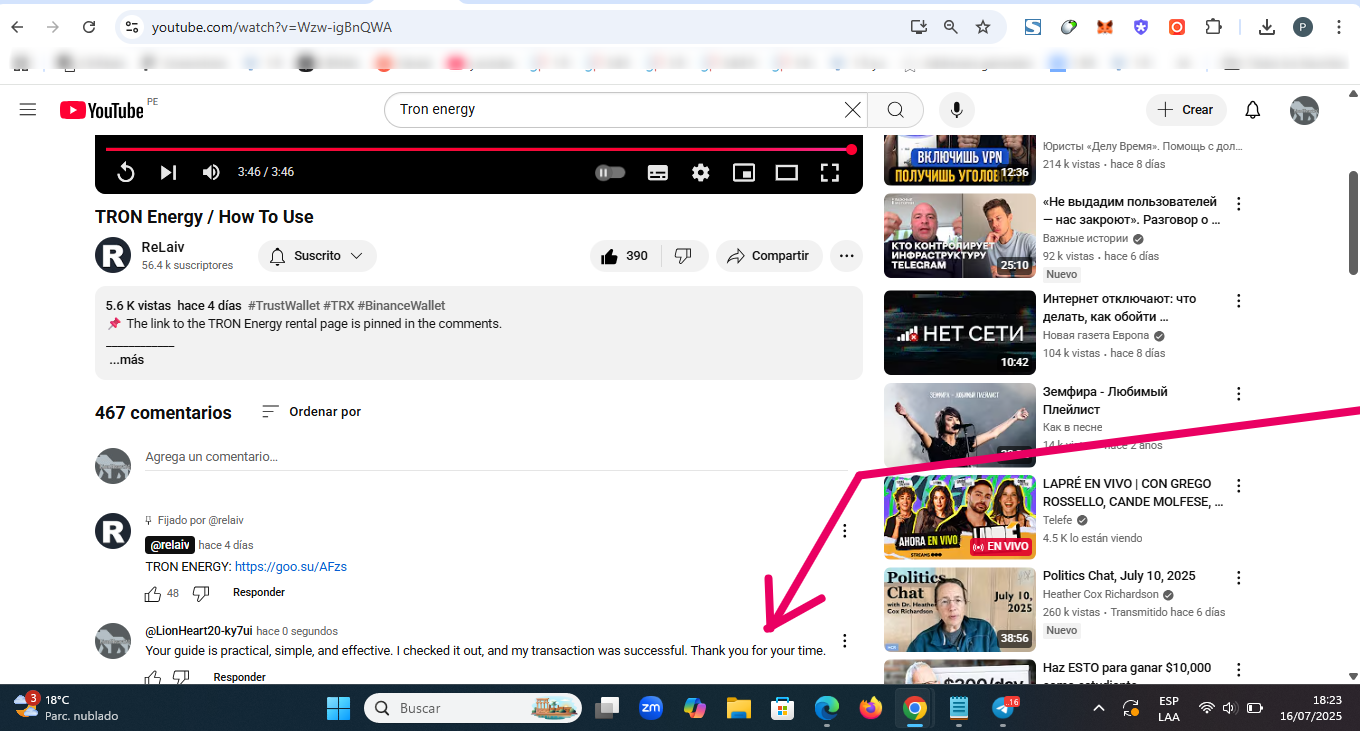Reload the current page

tap(89, 27)
